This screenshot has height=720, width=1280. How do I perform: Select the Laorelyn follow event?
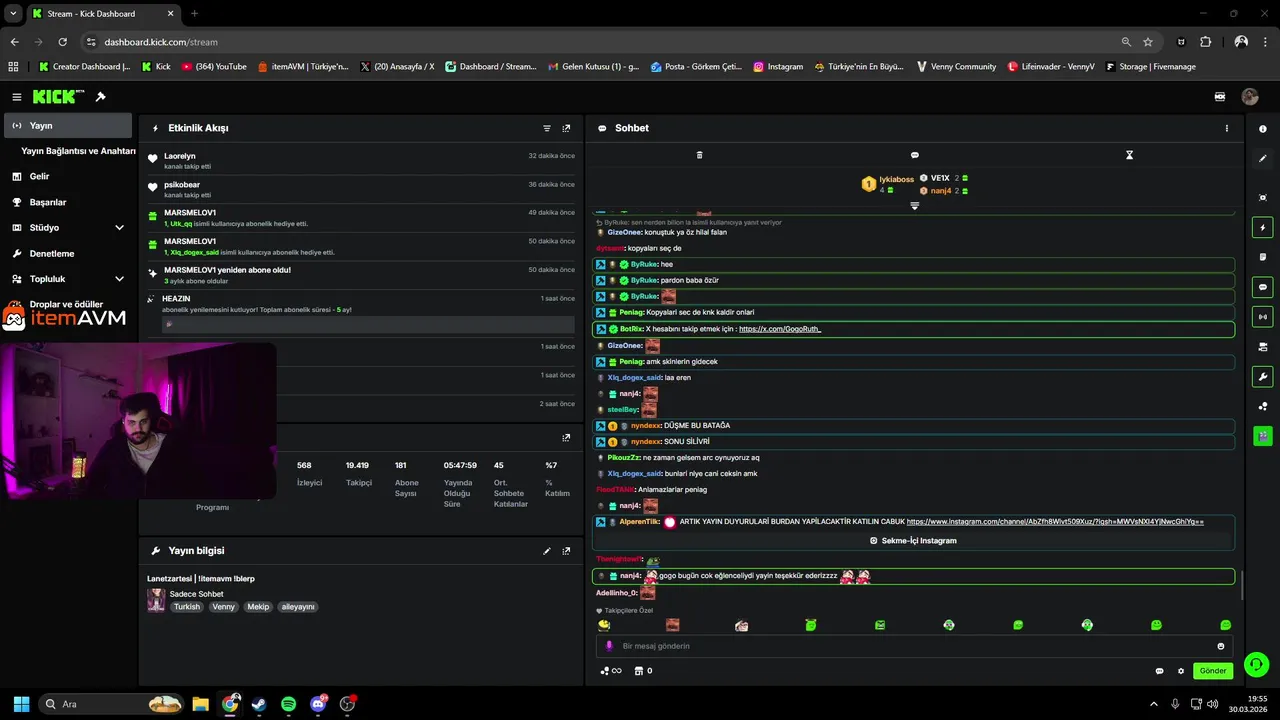(x=361, y=161)
